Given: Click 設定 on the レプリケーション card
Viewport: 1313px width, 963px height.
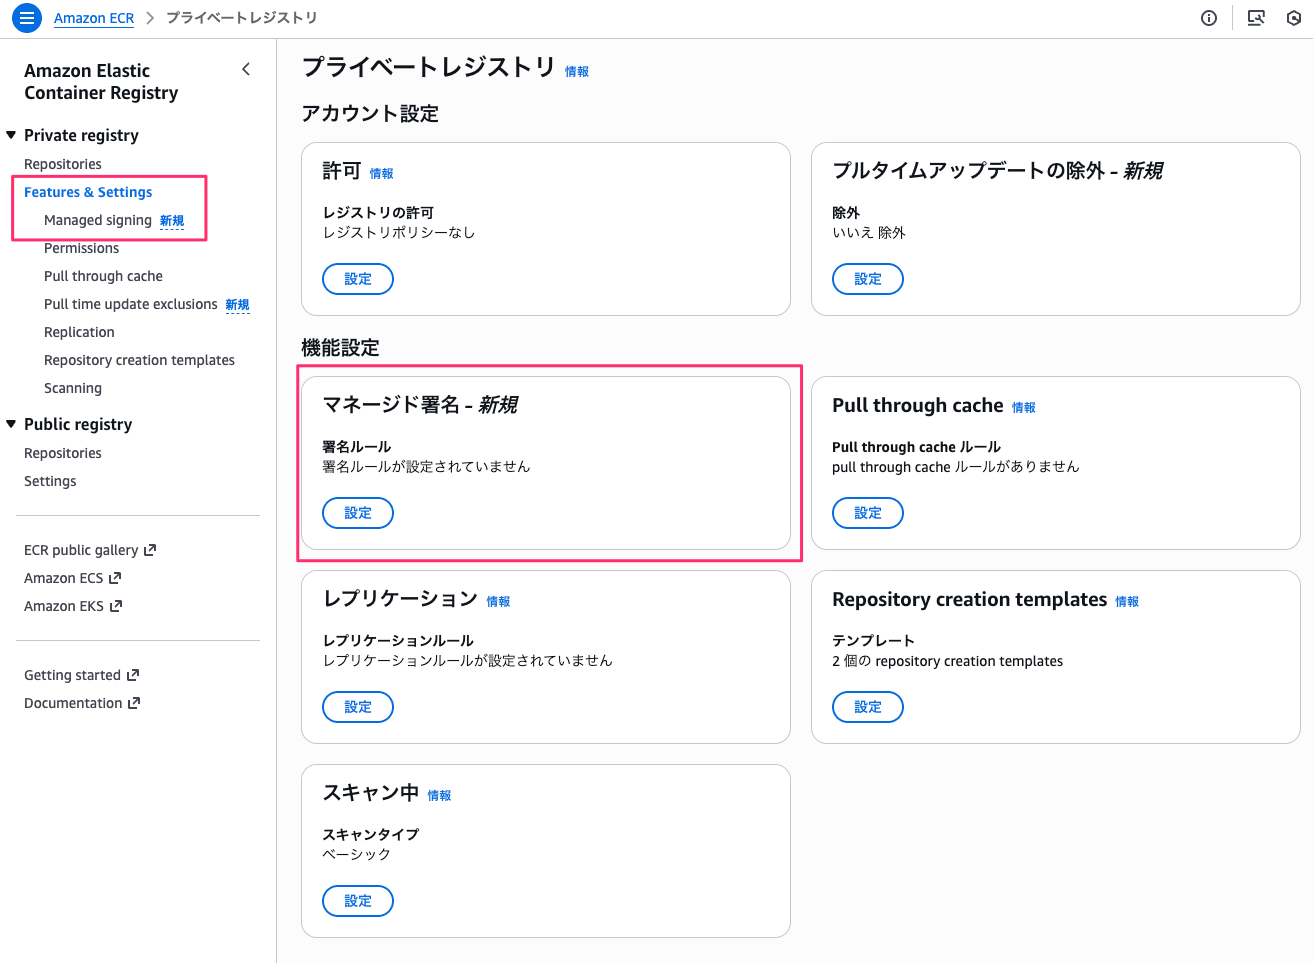Looking at the screenshot, I should click(x=357, y=706).
